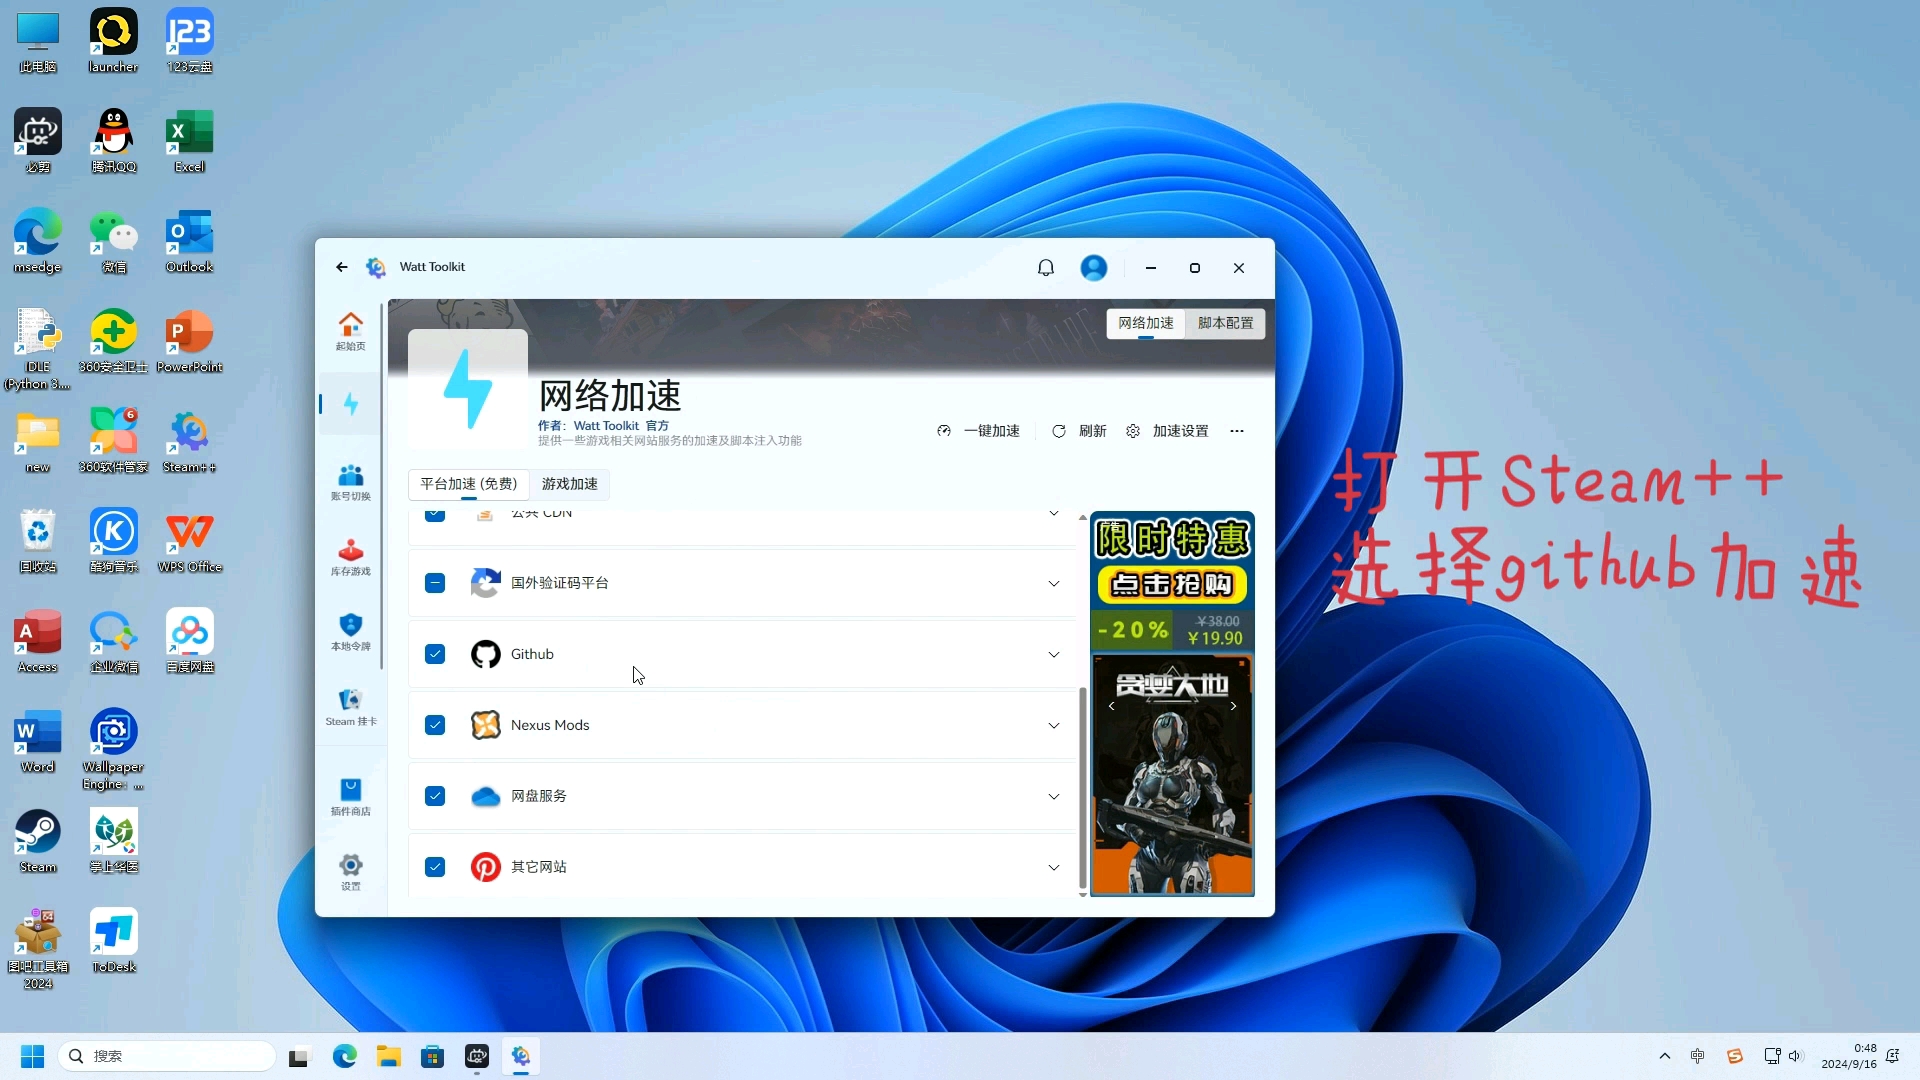
Task: Expand the 公共 CDN row chevron
Action: pyautogui.click(x=1054, y=514)
